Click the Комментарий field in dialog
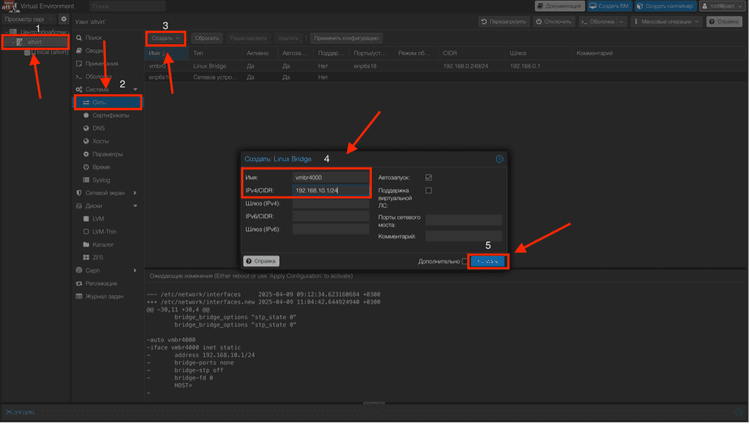Image resolution: width=750 pixels, height=424 pixels. pyautogui.click(x=463, y=236)
